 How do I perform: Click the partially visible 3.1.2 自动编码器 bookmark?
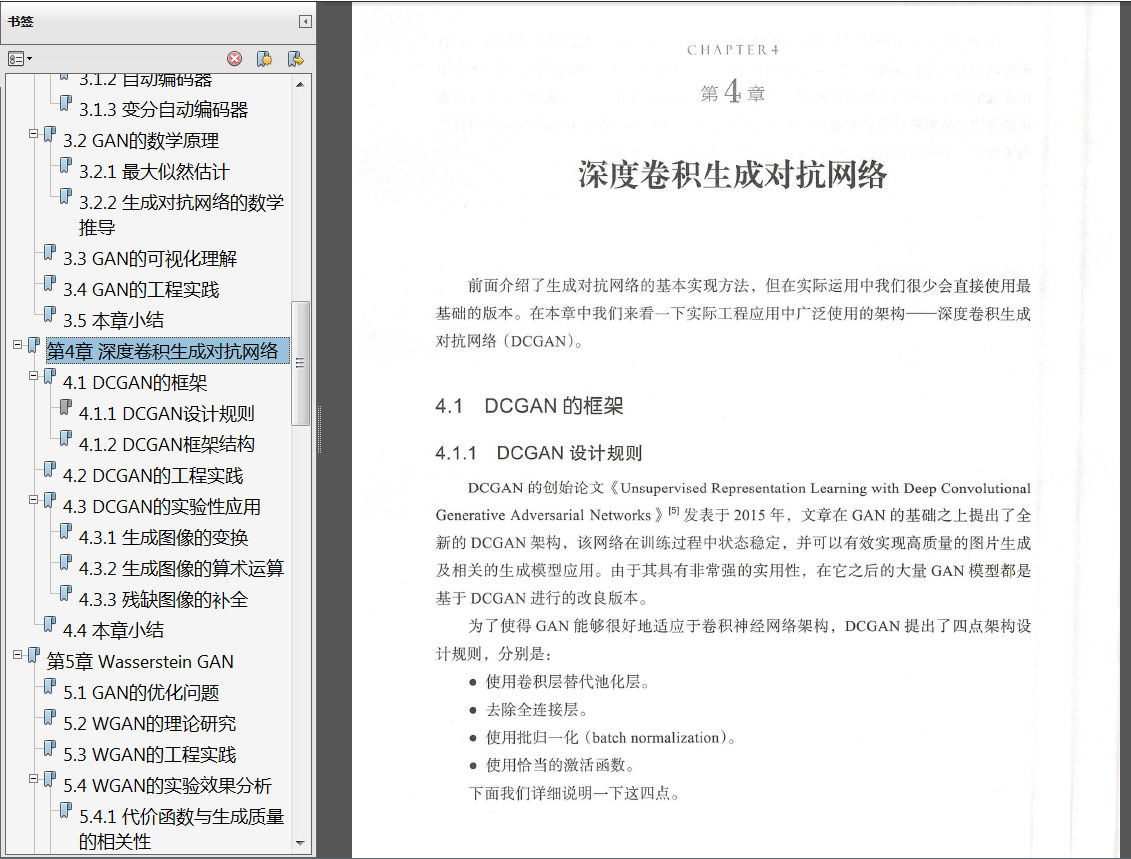tap(145, 79)
